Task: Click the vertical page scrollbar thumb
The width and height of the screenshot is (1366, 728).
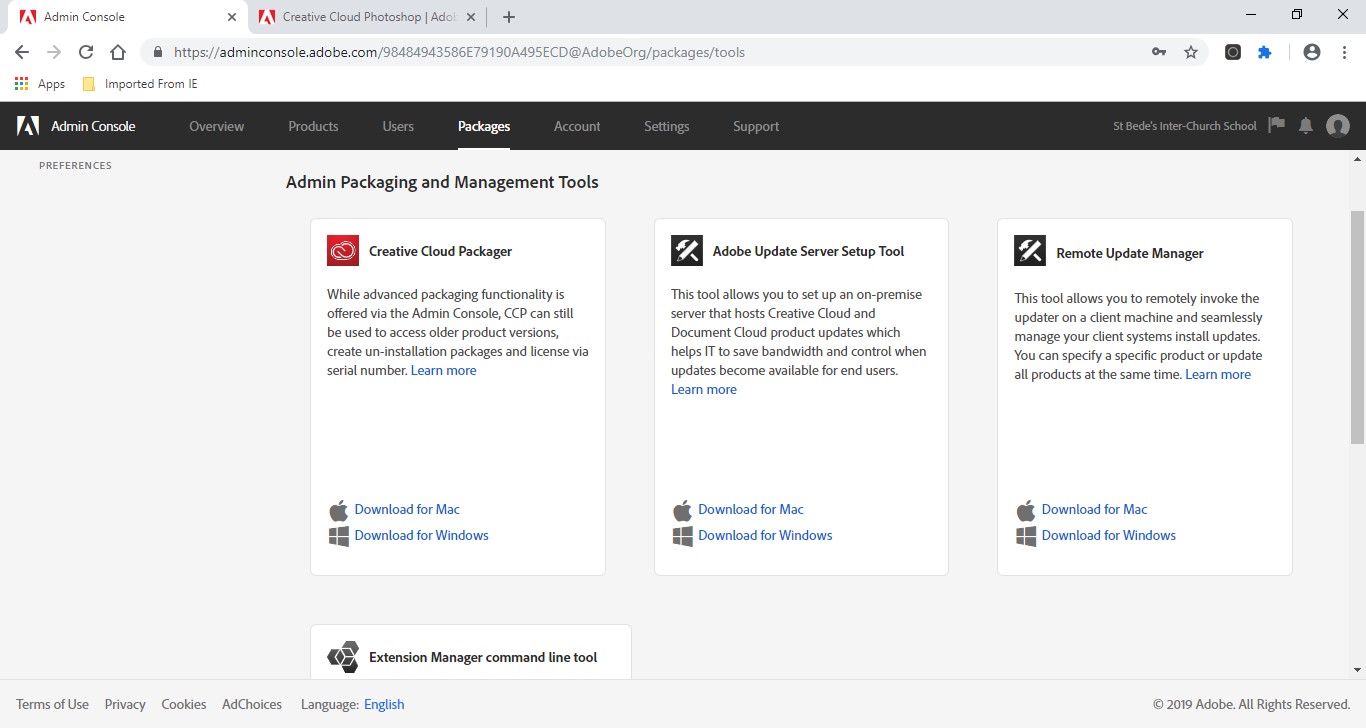Action: pyautogui.click(x=1357, y=327)
